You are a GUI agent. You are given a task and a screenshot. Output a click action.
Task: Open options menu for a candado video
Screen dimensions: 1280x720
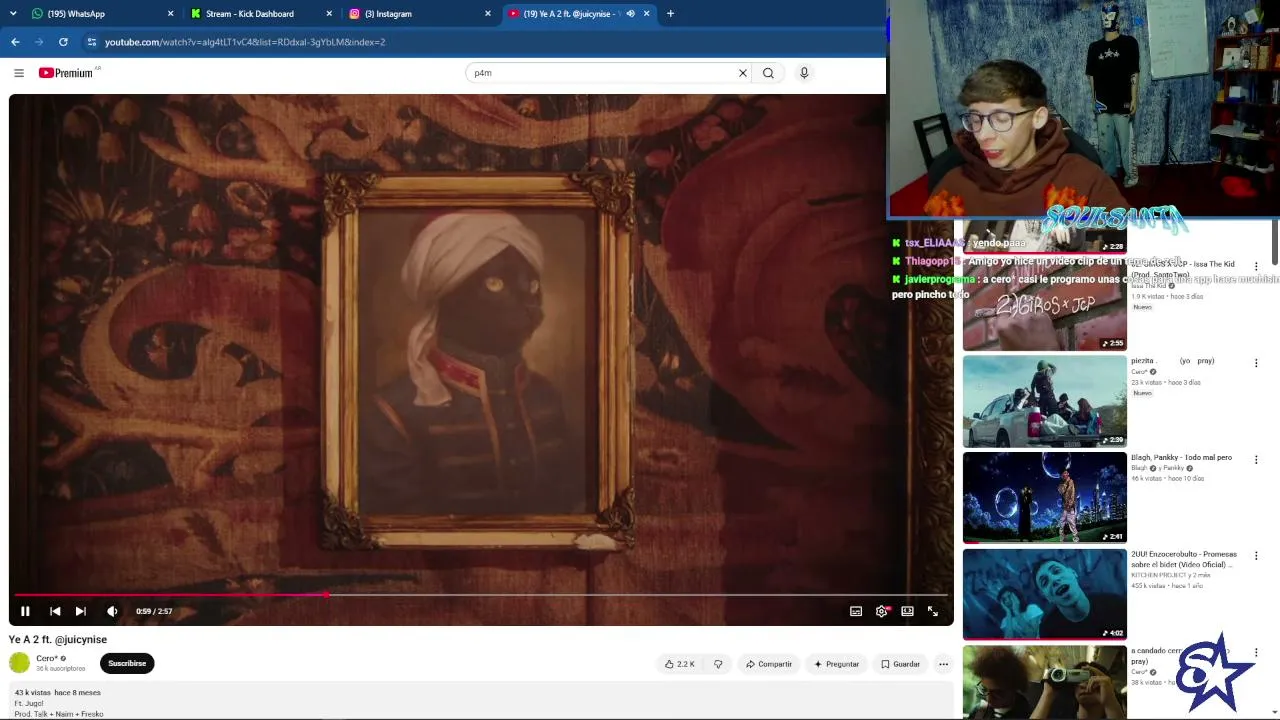click(1256, 652)
